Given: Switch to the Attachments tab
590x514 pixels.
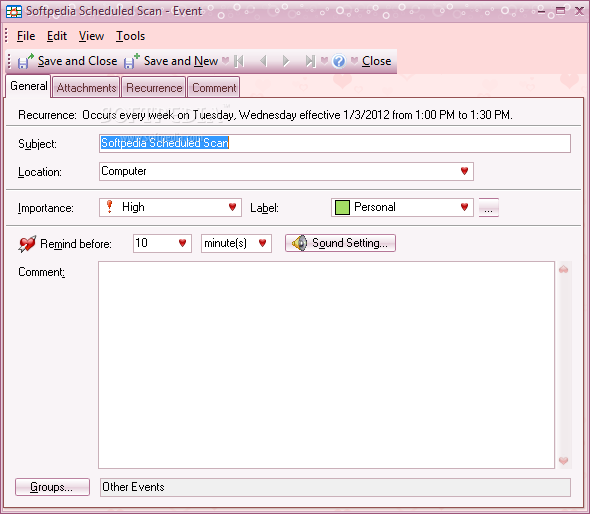Looking at the screenshot, I should click(86, 88).
